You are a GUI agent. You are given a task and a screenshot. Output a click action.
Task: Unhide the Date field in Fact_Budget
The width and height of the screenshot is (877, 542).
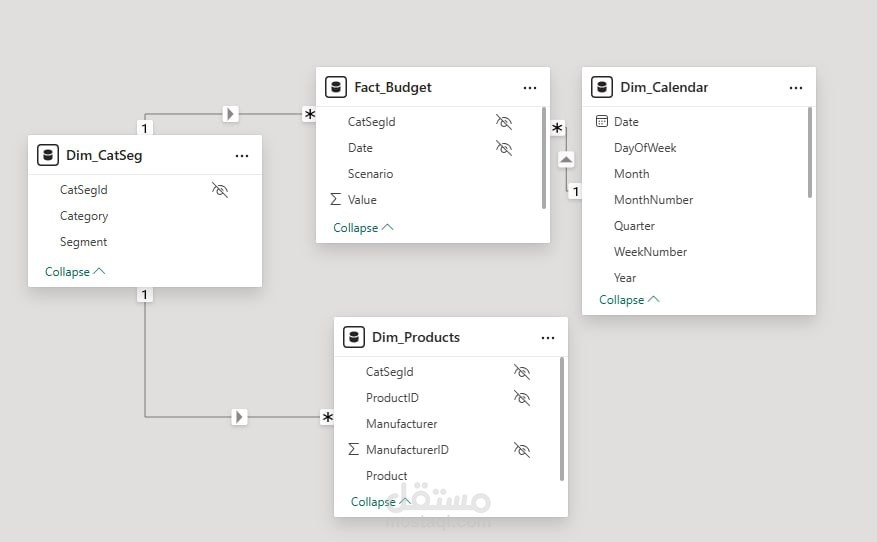point(504,148)
